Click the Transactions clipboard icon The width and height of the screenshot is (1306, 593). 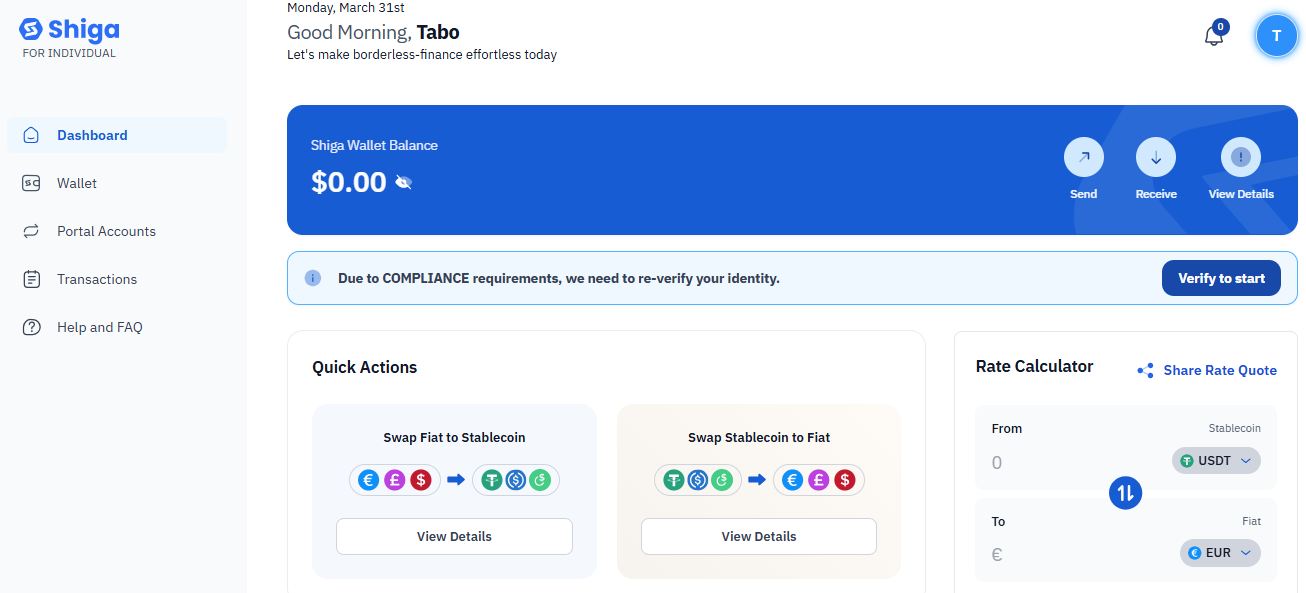coord(31,279)
